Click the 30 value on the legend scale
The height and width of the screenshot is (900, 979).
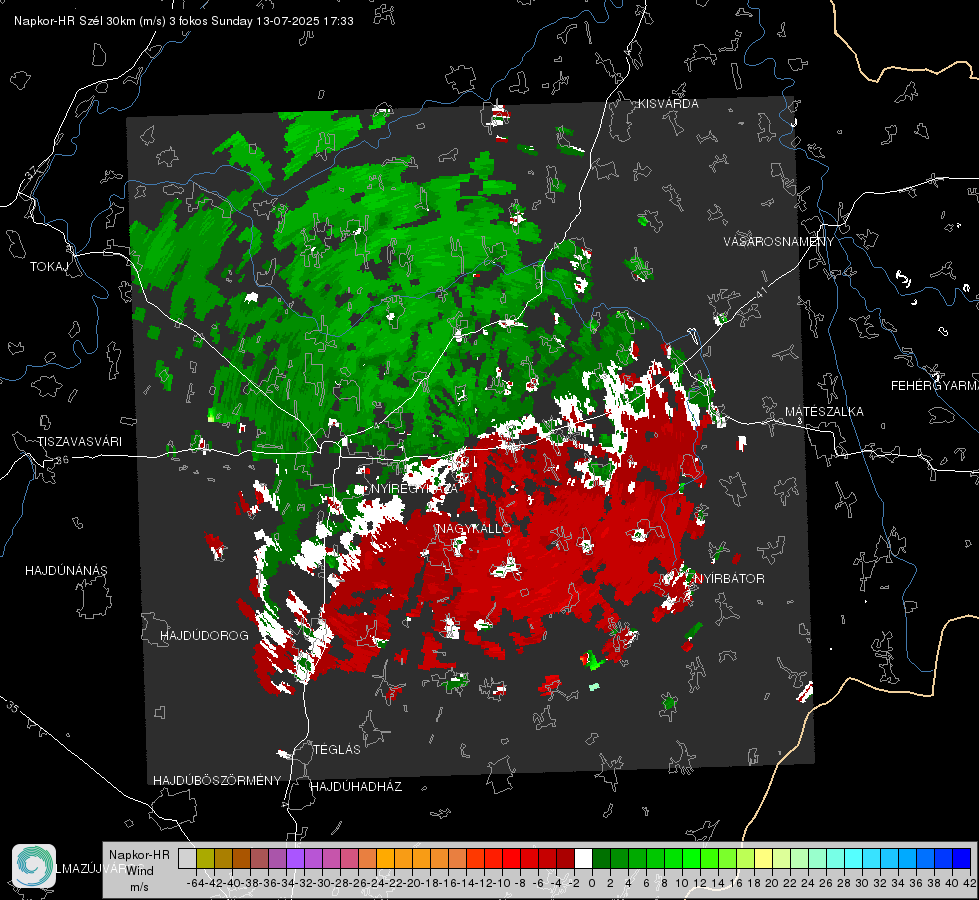[862, 883]
